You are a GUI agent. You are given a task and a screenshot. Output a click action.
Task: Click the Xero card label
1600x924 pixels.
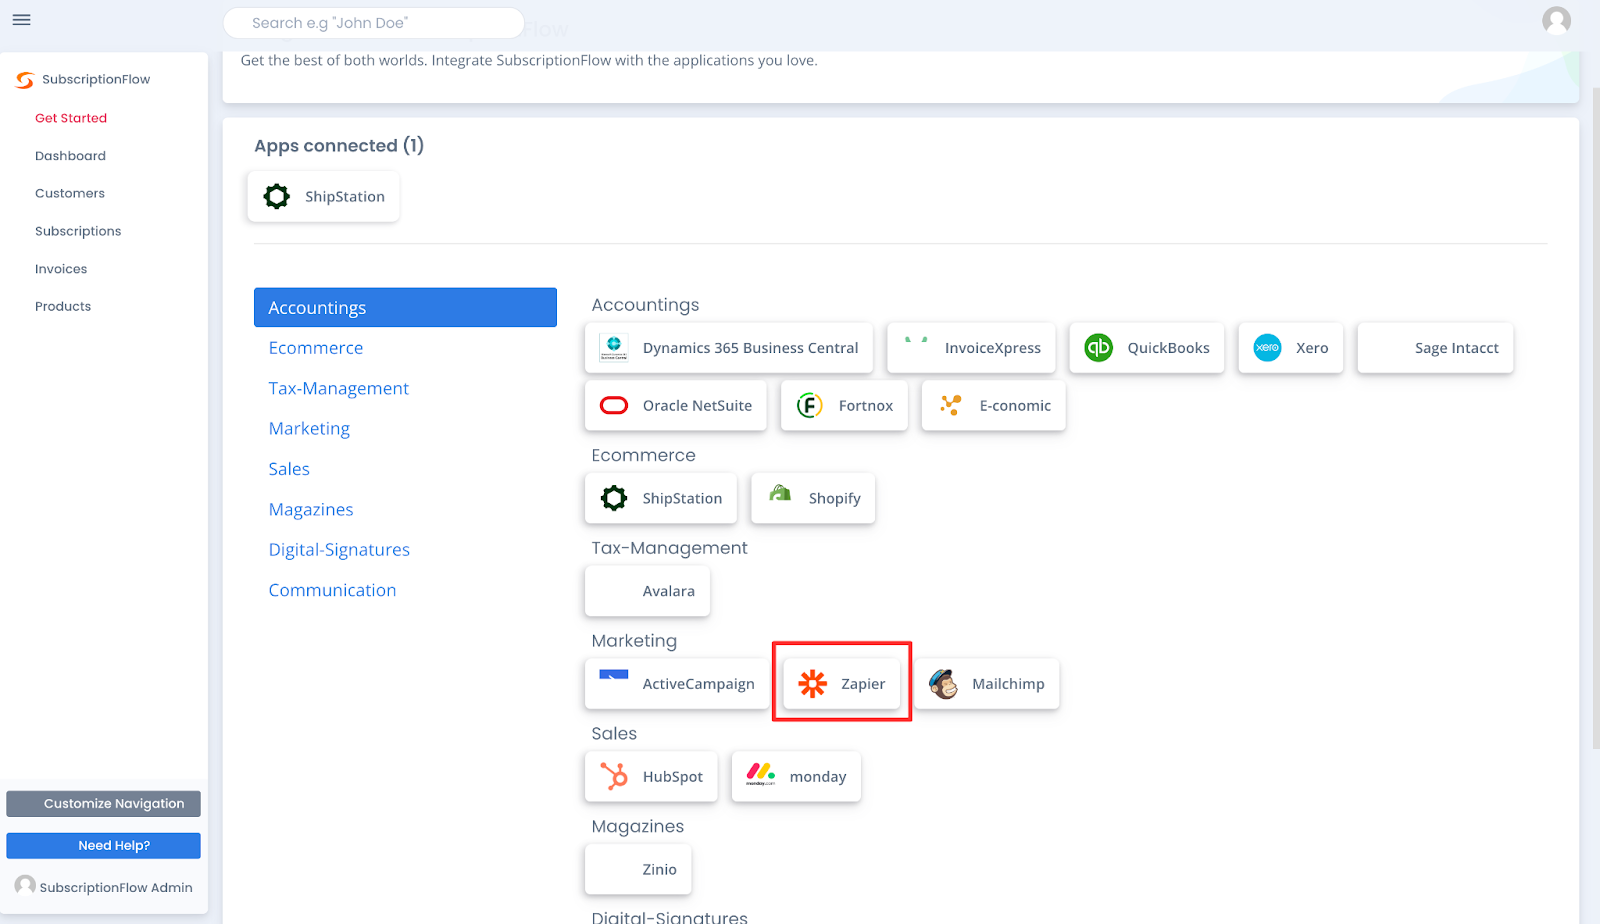point(1312,348)
